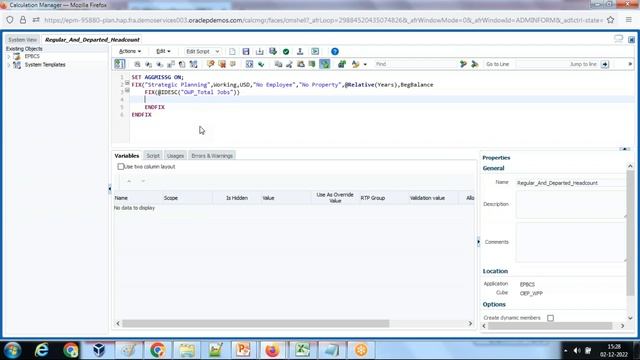640x360 pixels.
Task: Open the Usages tab
Action: (176, 156)
